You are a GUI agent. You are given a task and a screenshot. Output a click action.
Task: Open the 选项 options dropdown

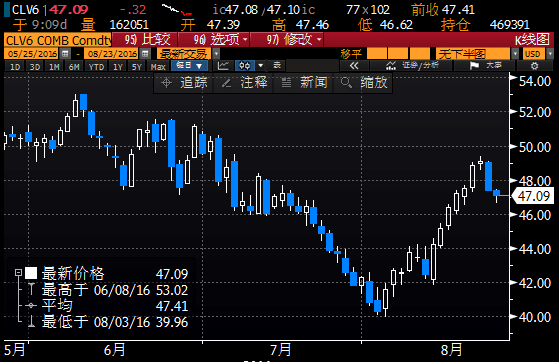tap(215, 40)
